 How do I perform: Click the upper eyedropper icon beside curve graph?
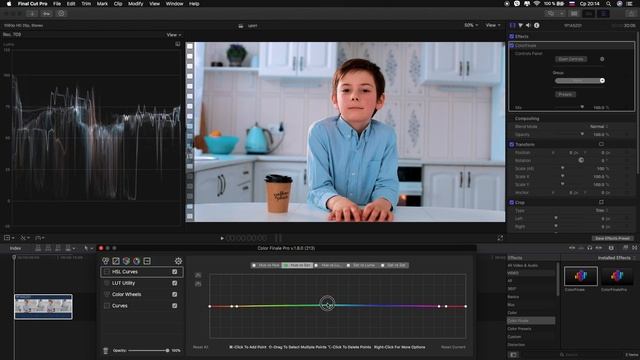pyautogui.click(x=198, y=275)
